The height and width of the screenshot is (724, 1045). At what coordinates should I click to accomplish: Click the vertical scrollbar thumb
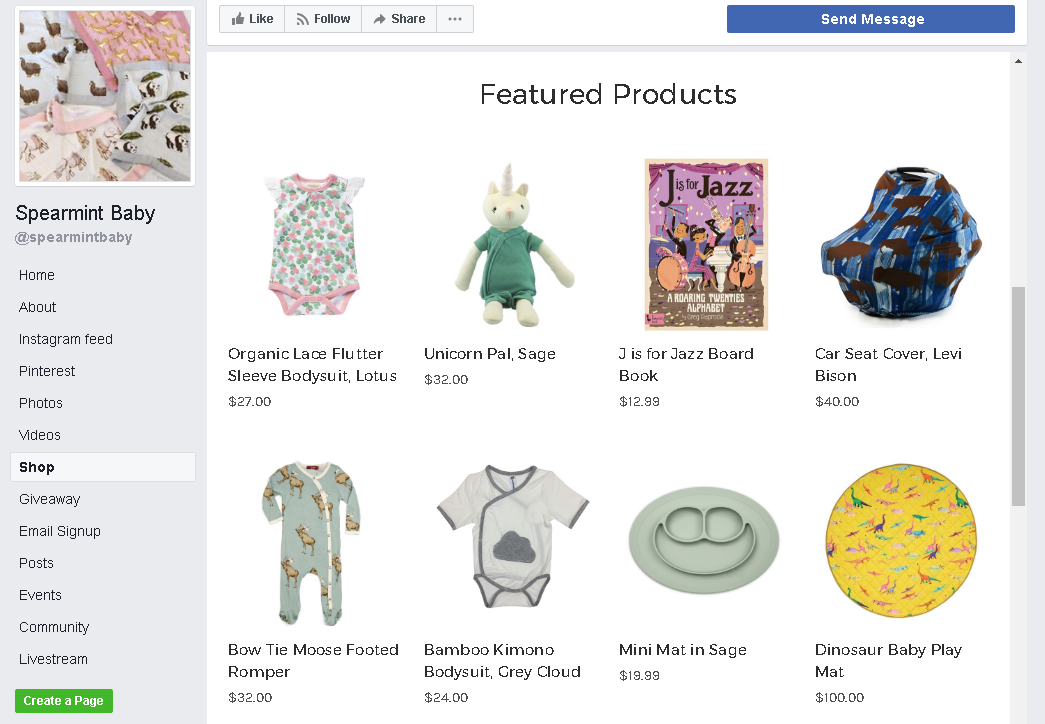click(1018, 397)
